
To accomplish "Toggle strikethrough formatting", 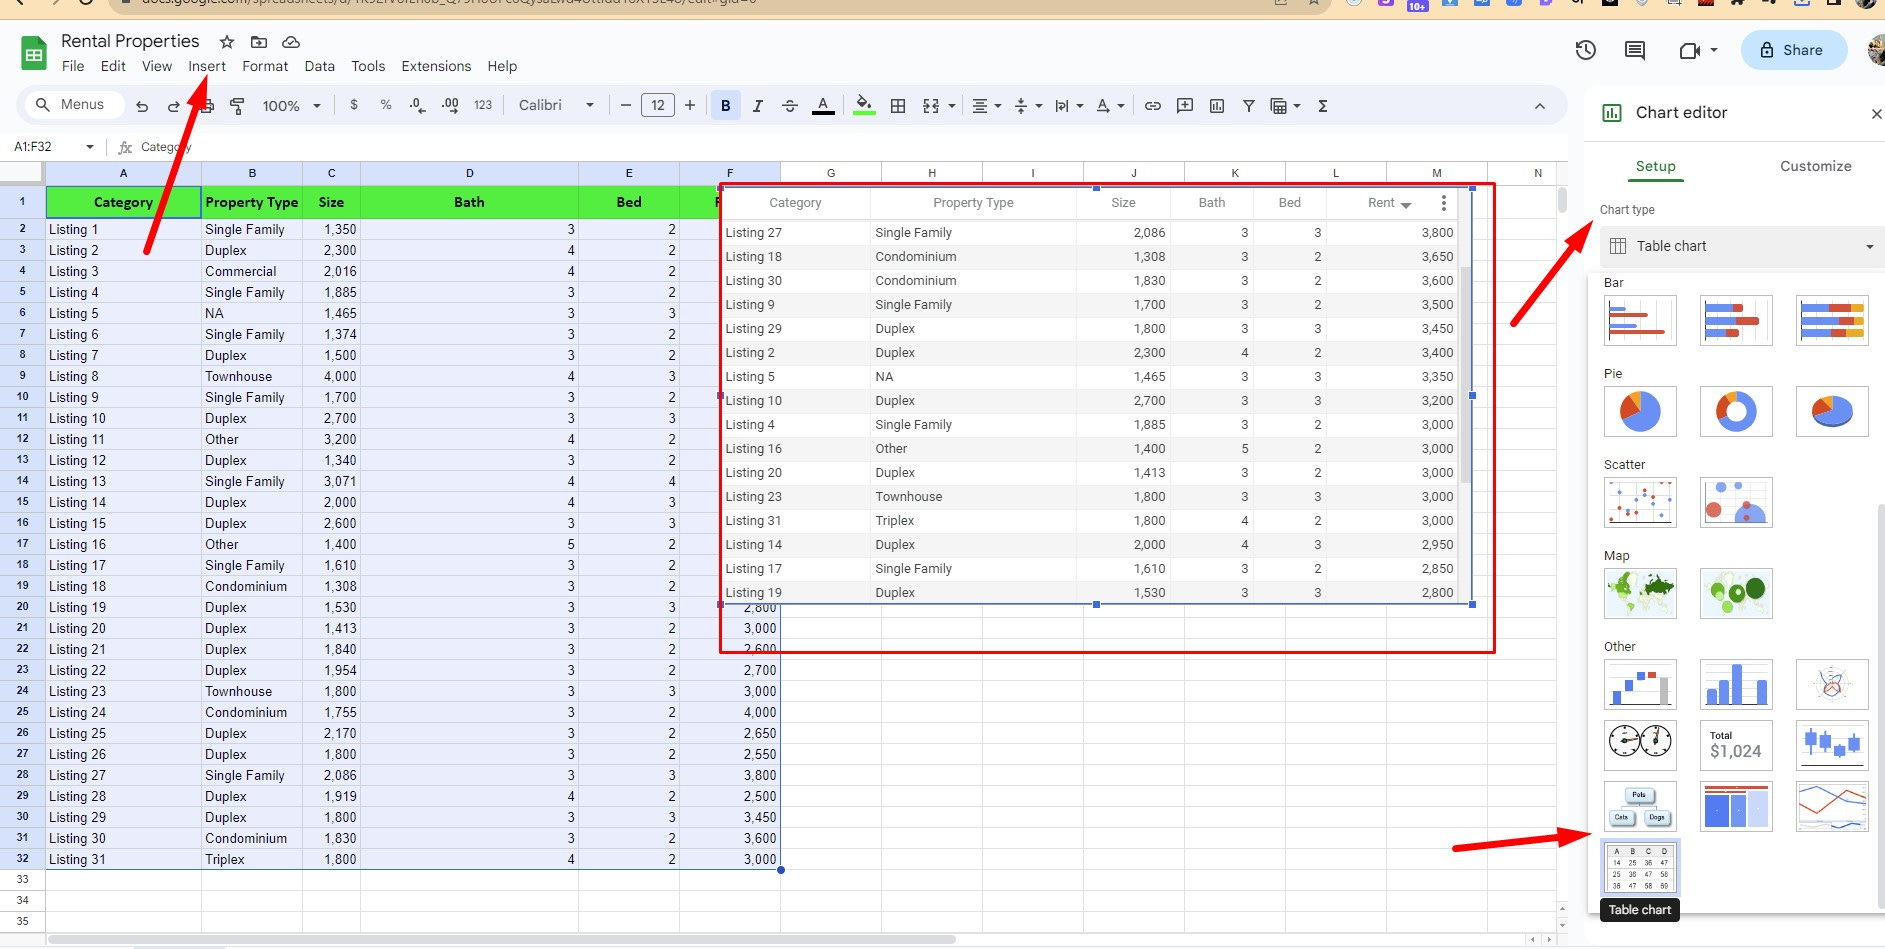I will 790,105.
